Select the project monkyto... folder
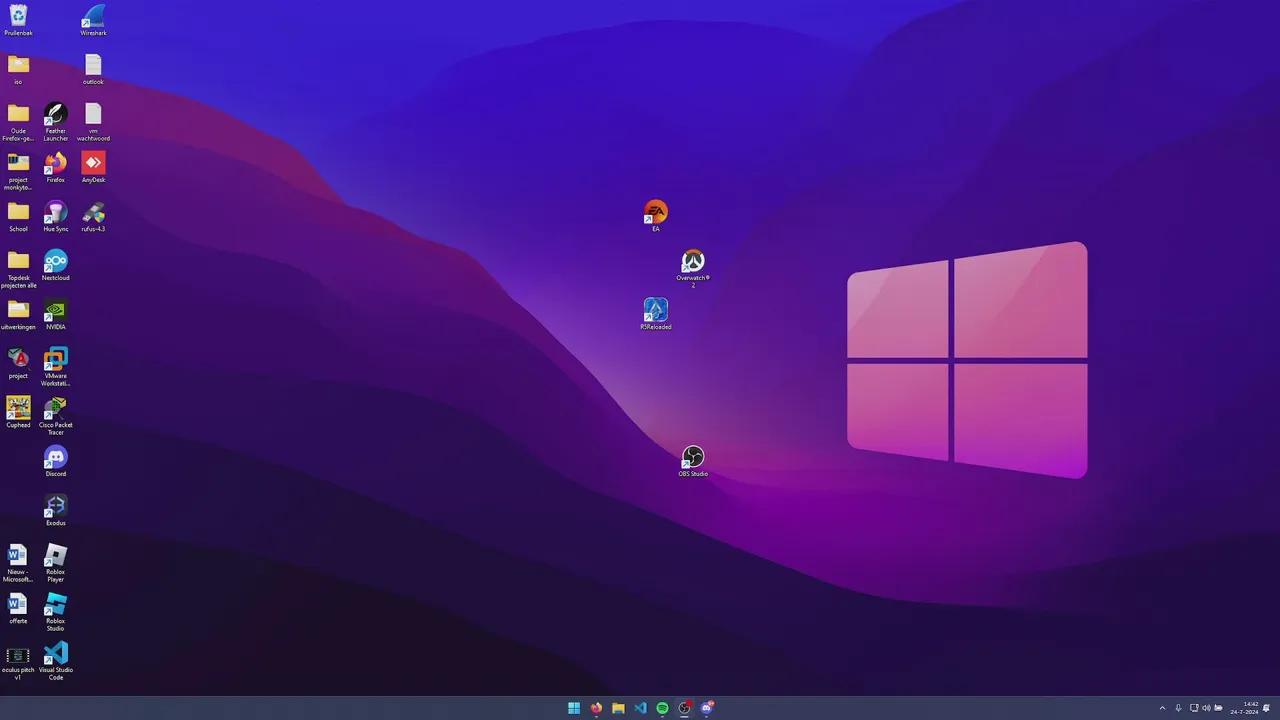 click(18, 171)
